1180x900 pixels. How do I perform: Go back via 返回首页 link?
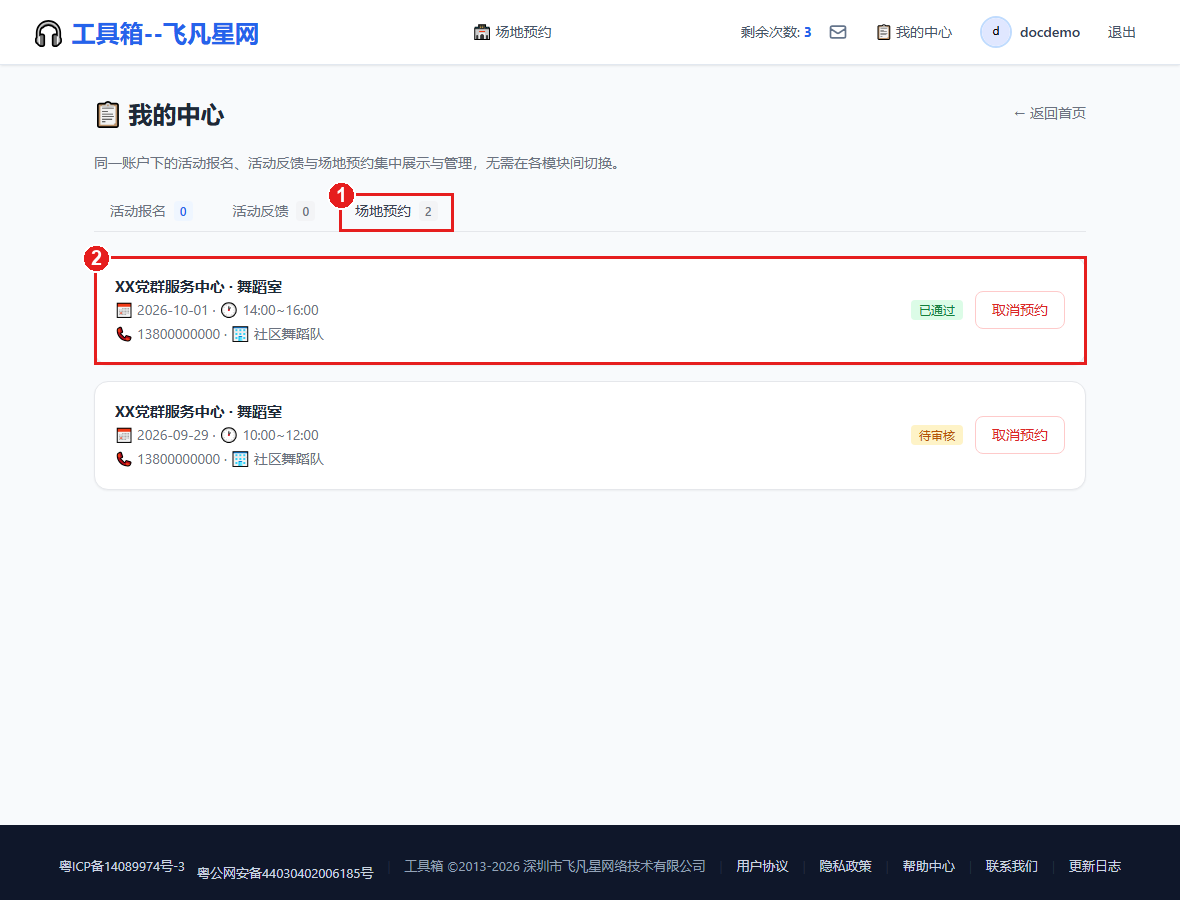1049,113
